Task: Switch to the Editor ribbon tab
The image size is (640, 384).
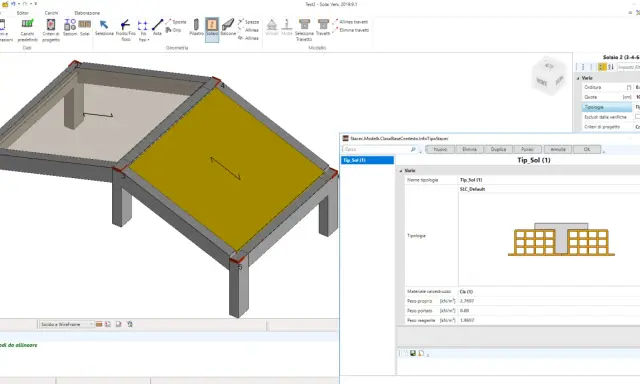Action: [x=22, y=13]
